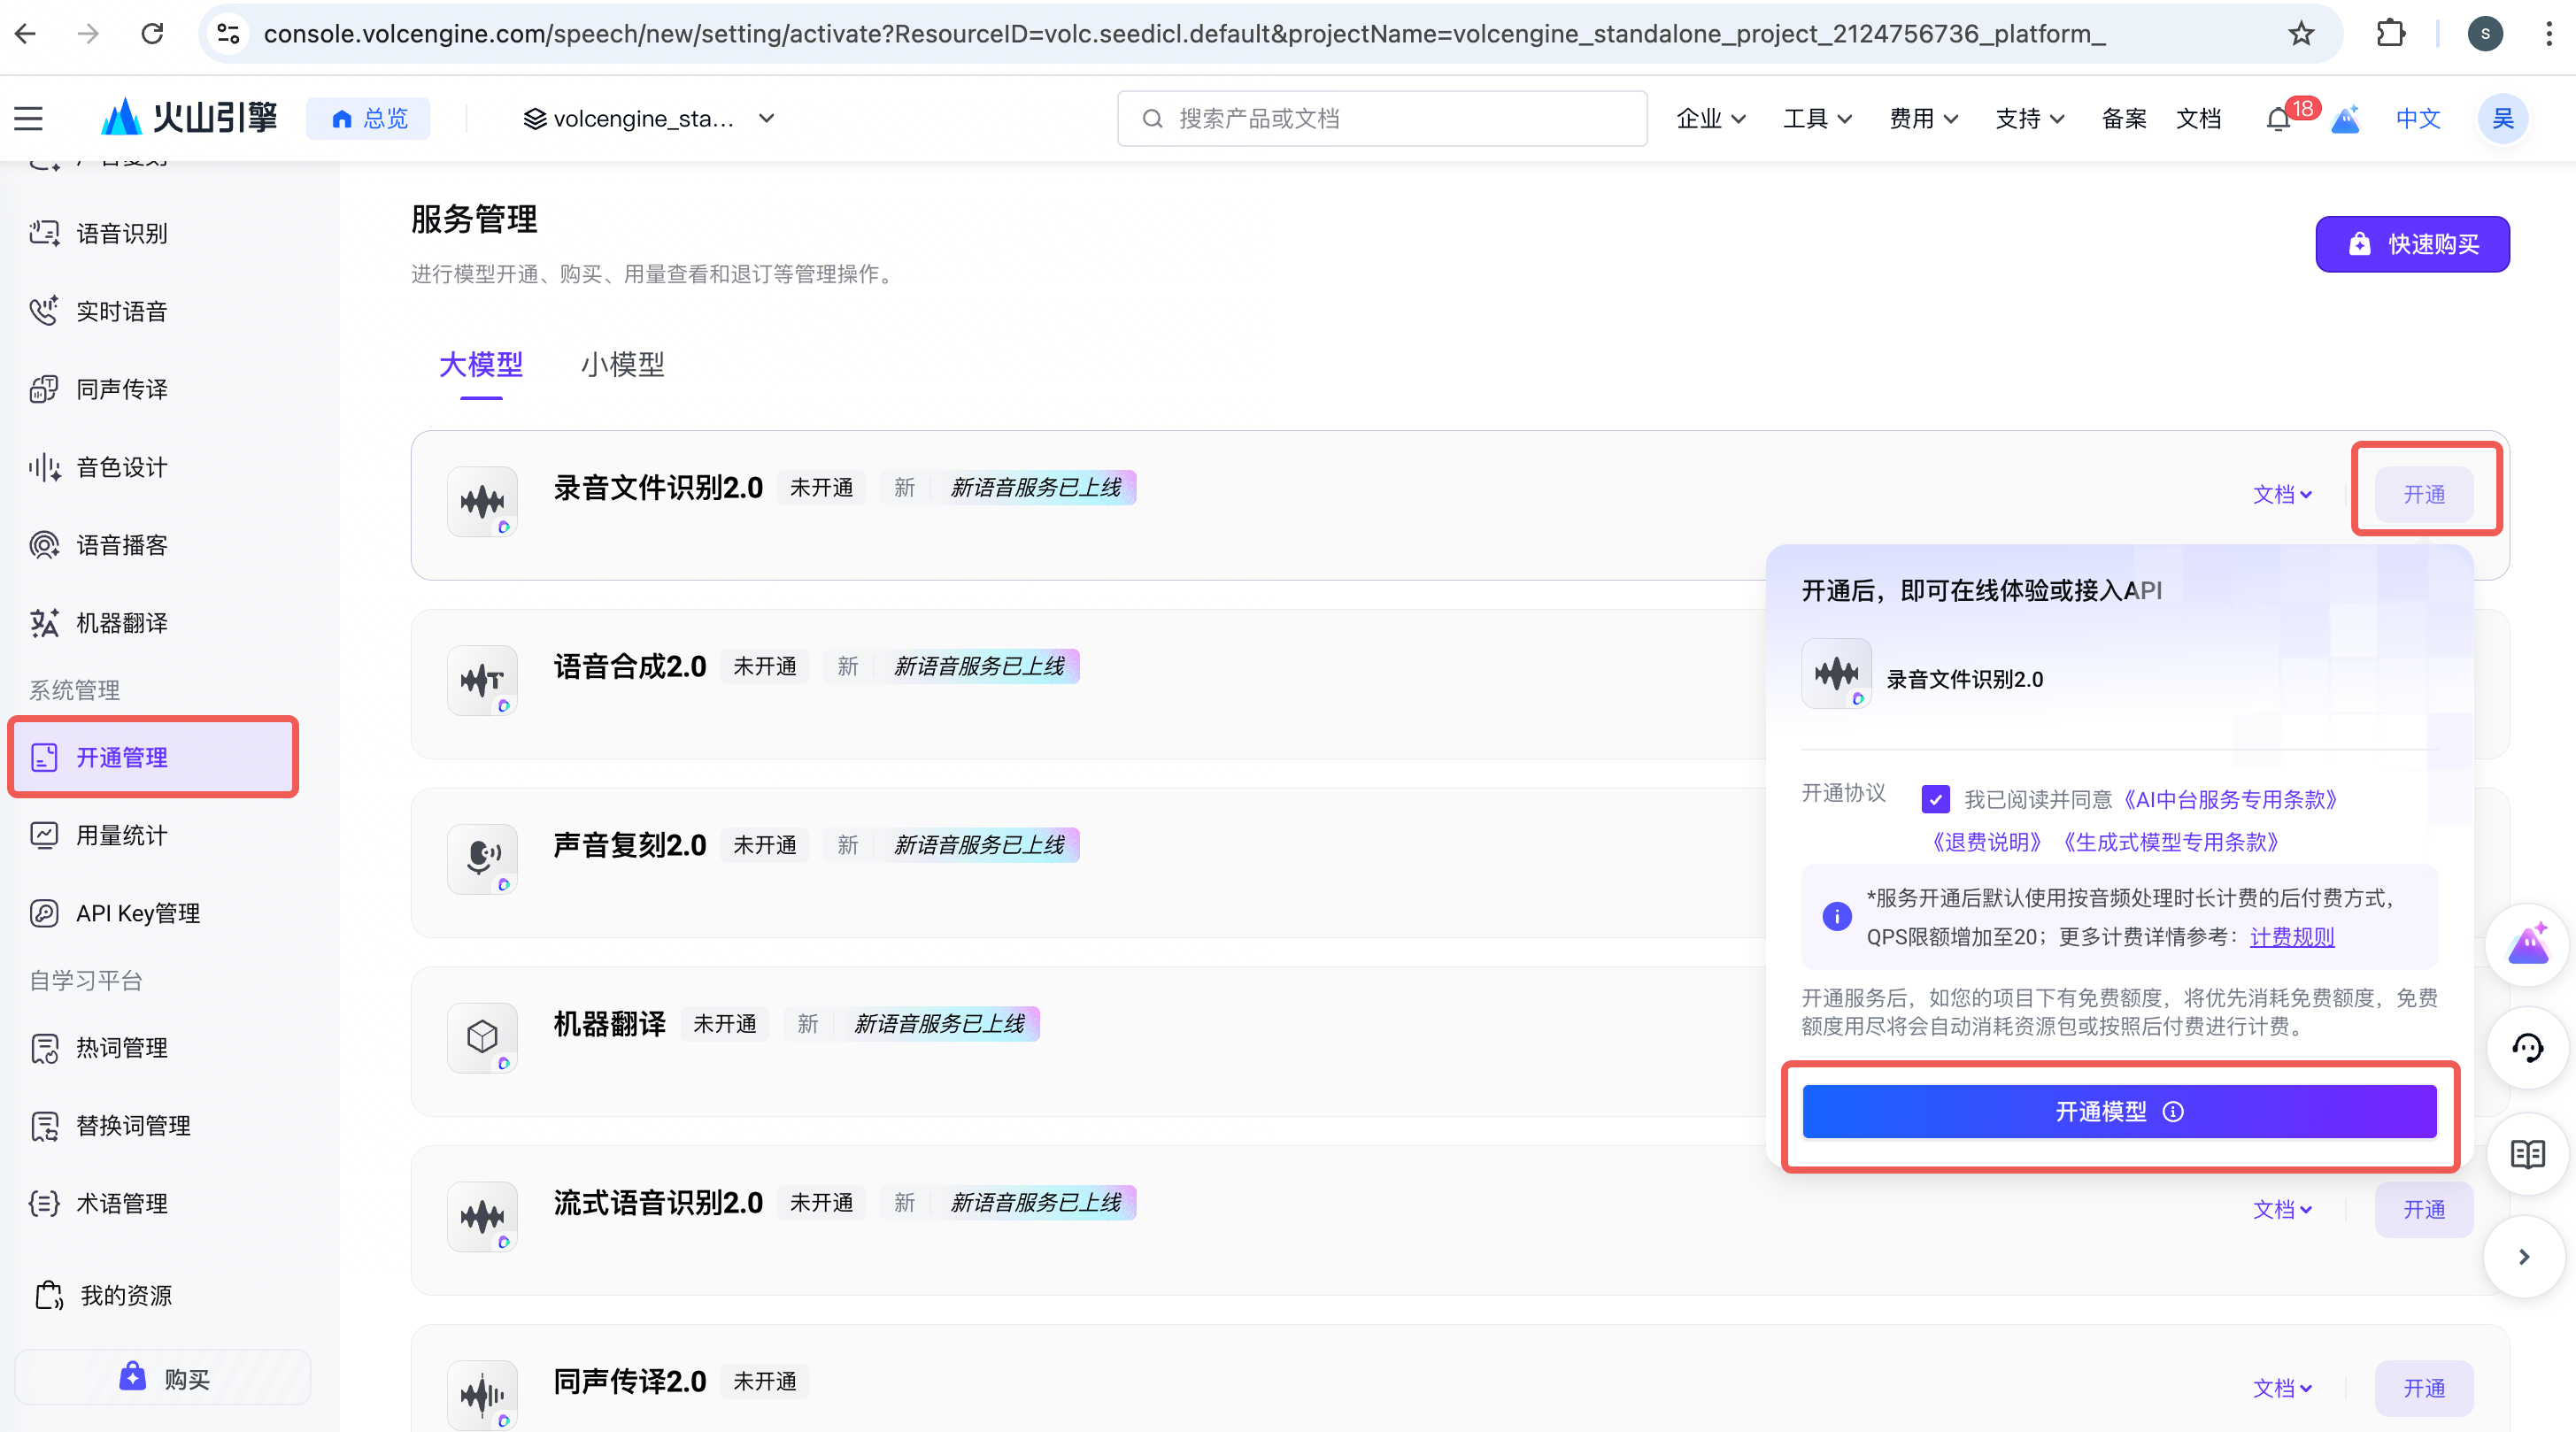Expand the floating side panel arrow
2576x1432 pixels.
(2524, 1257)
